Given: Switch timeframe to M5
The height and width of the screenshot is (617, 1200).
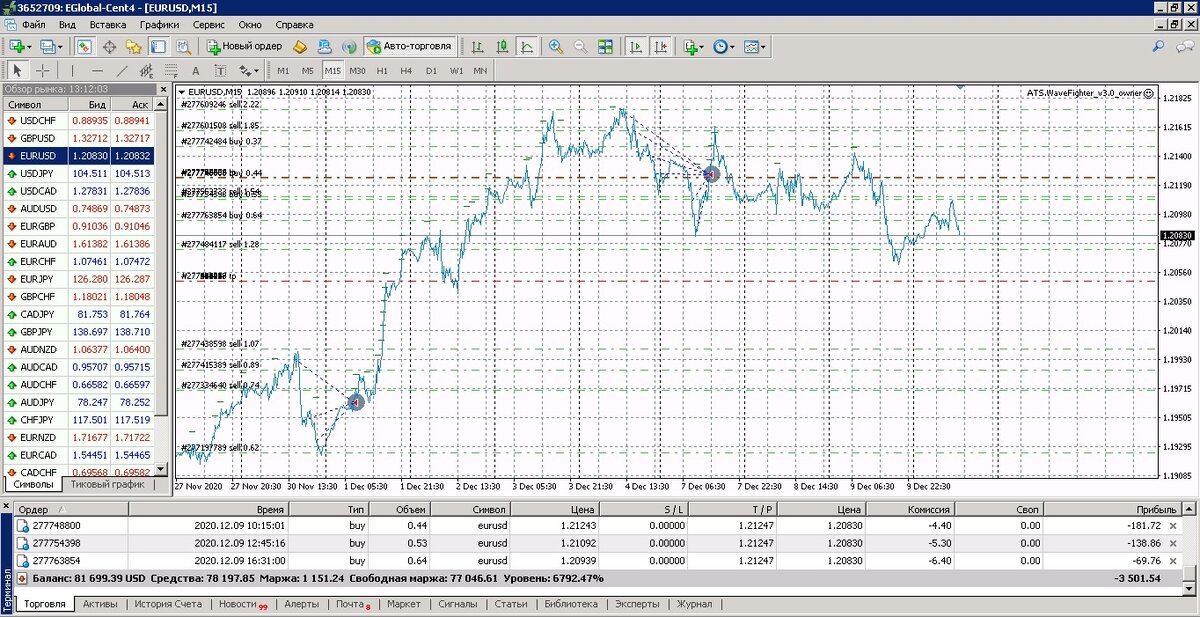Looking at the screenshot, I should [x=308, y=71].
